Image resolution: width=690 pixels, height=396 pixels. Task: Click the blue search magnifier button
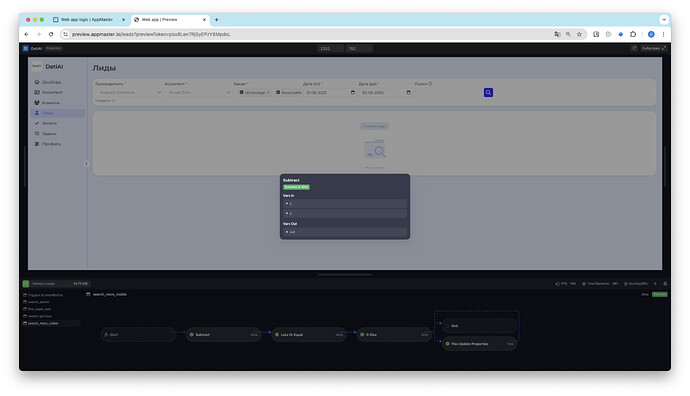pyautogui.click(x=488, y=92)
